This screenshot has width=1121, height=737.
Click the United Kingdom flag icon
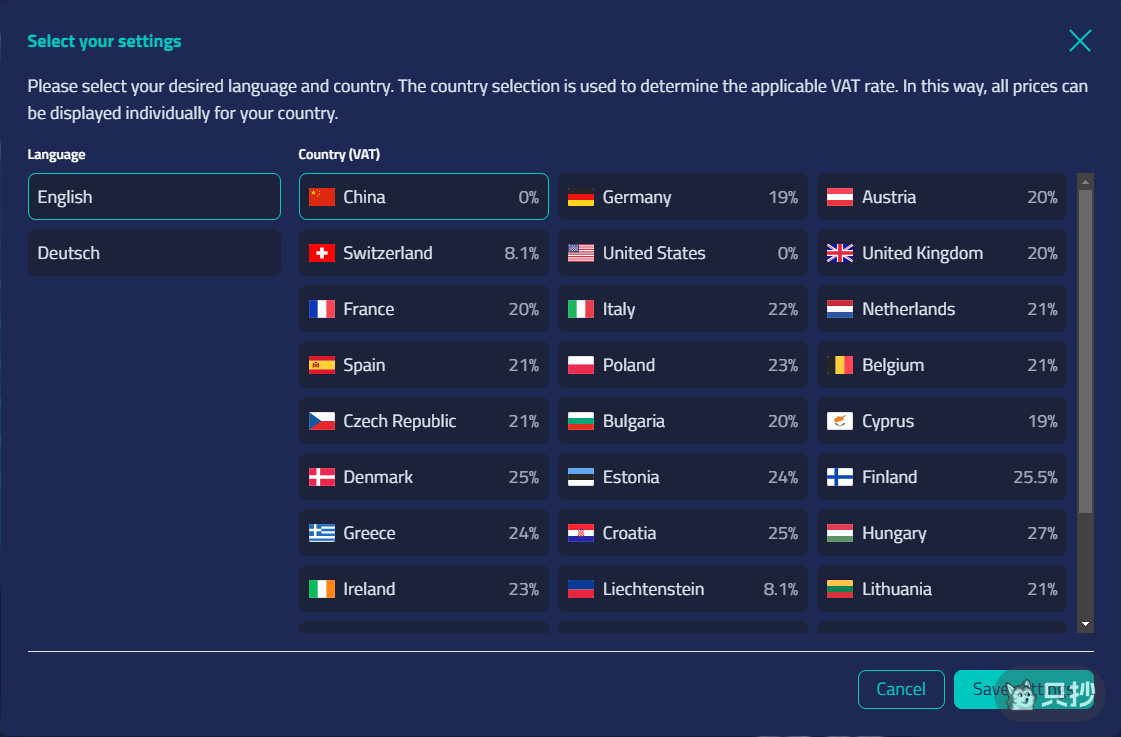coord(840,253)
